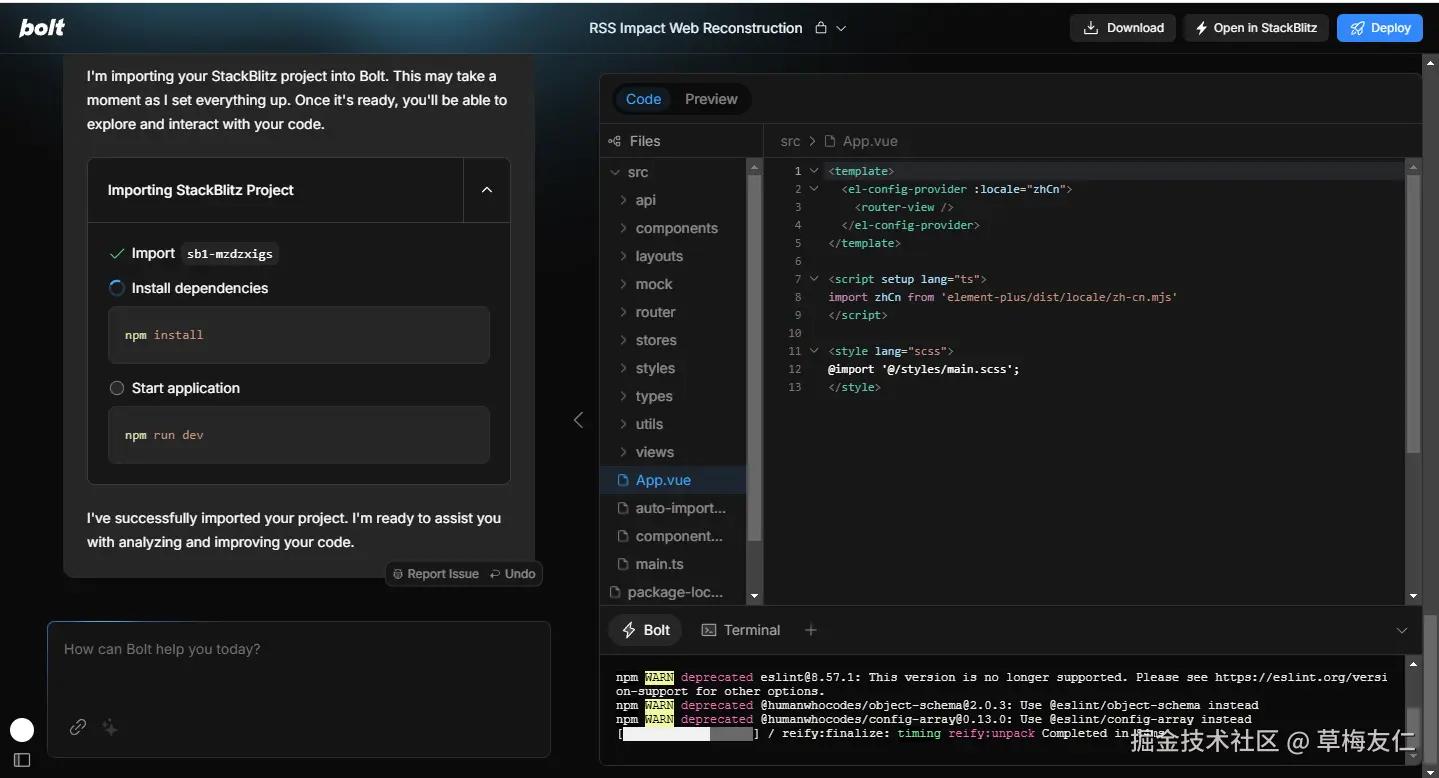Click the npm install command block
The image size is (1439, 778).
299,335
